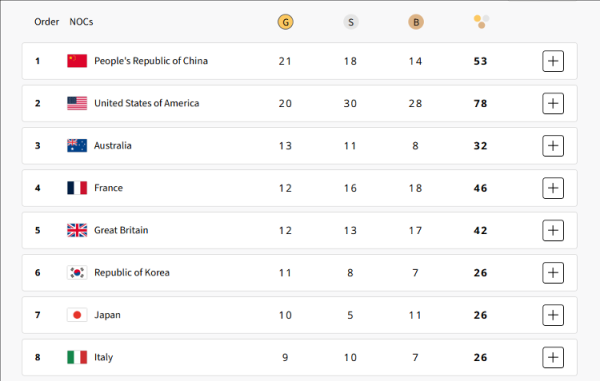Click the bronze medal B icon
The height and width of the screenshot is (381, 600).
pyautogui.click(x=416, y=22)
